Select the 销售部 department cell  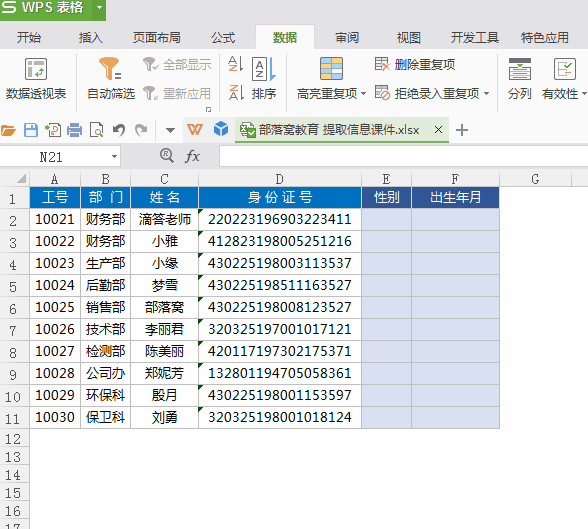point(105,307)
